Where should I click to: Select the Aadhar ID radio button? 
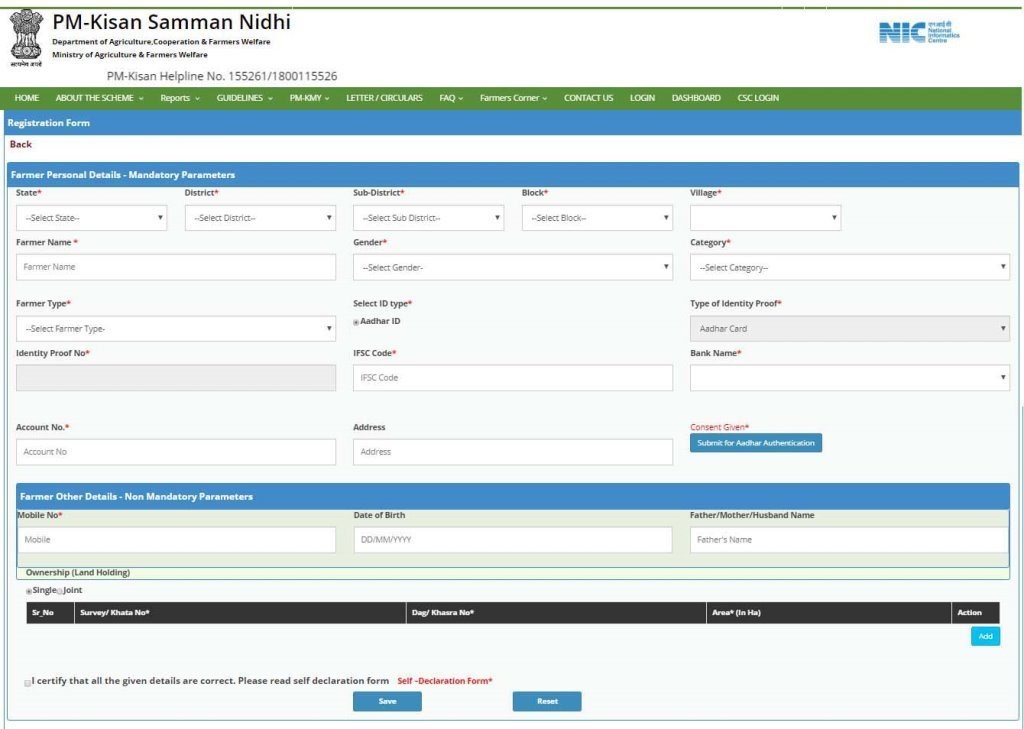tap(356, 322)
